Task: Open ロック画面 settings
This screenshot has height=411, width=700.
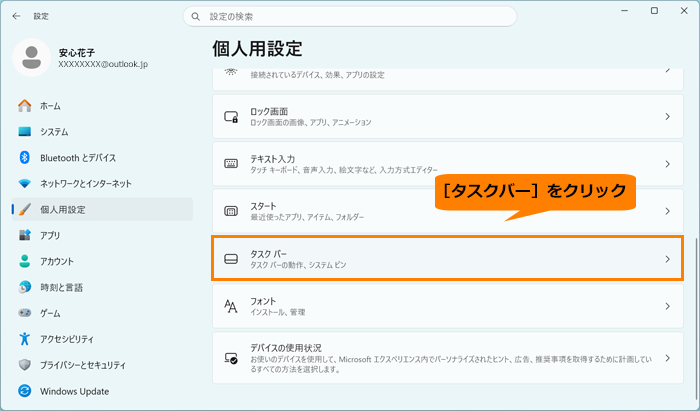Action: tap(448, 116)
